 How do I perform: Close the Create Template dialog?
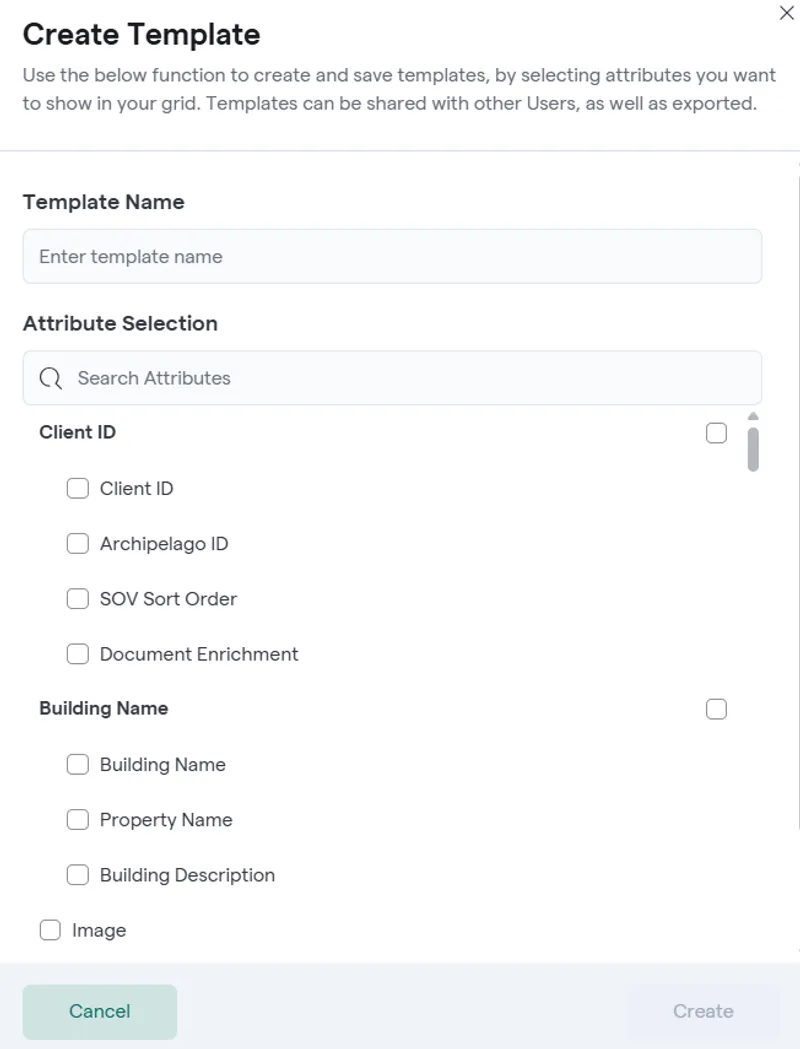pos(786,13)
